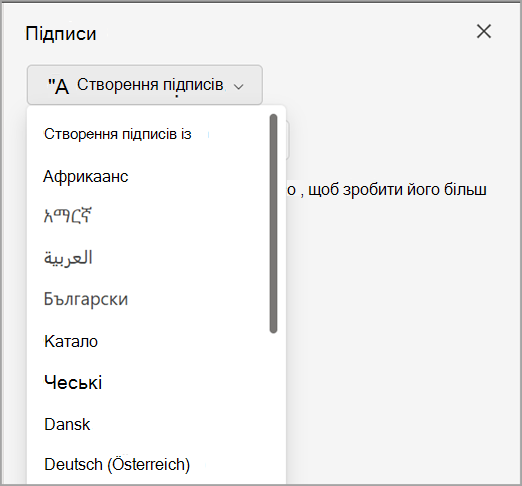Open the Створення підписів dropdown button
The width and height of the screenshot is (522, 486).
click(145, 85)
